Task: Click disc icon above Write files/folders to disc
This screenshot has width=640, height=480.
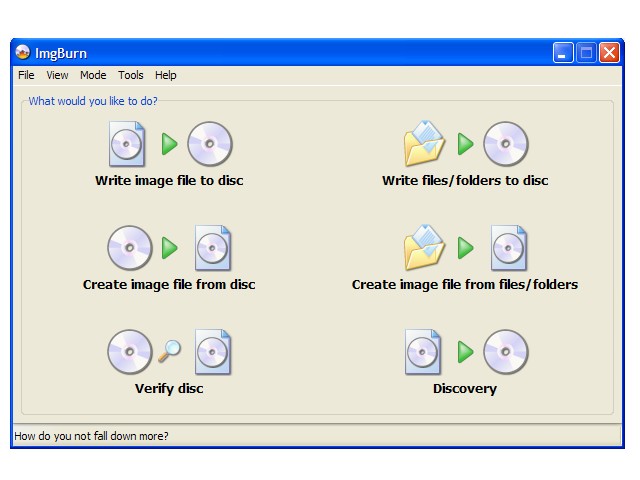Action: (506, 144)
